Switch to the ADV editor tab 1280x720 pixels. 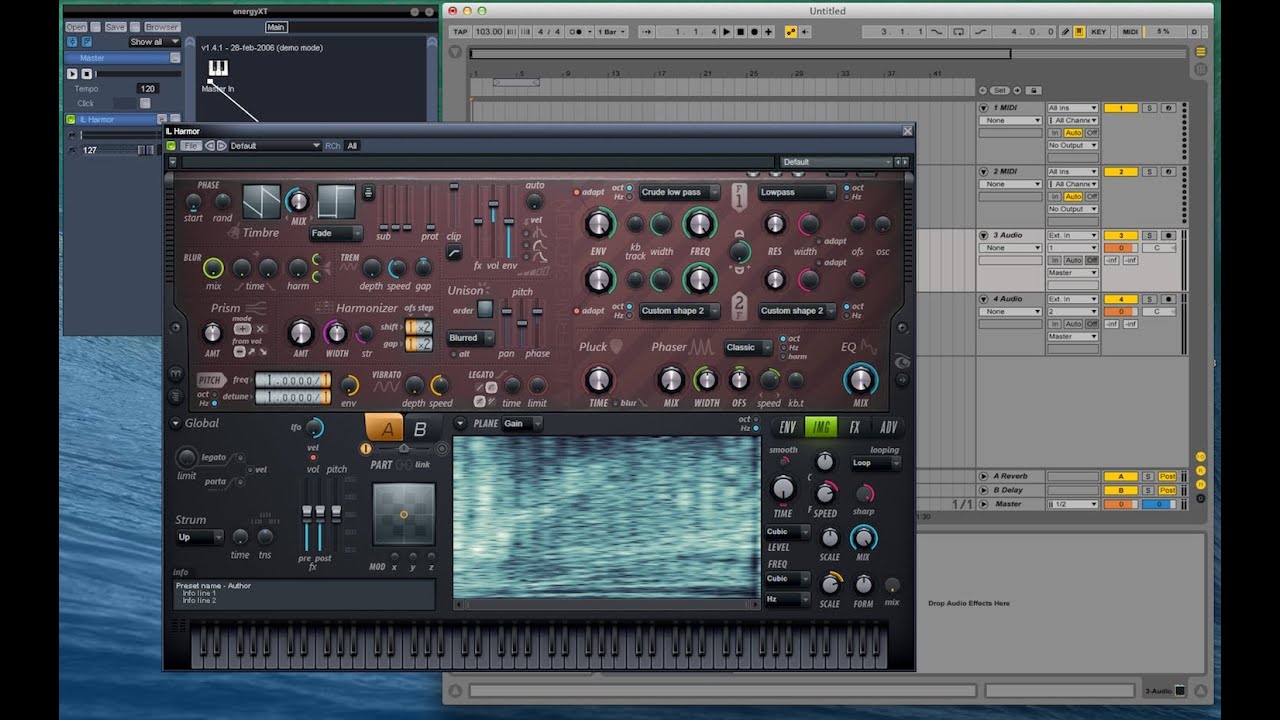coord(888,427)
